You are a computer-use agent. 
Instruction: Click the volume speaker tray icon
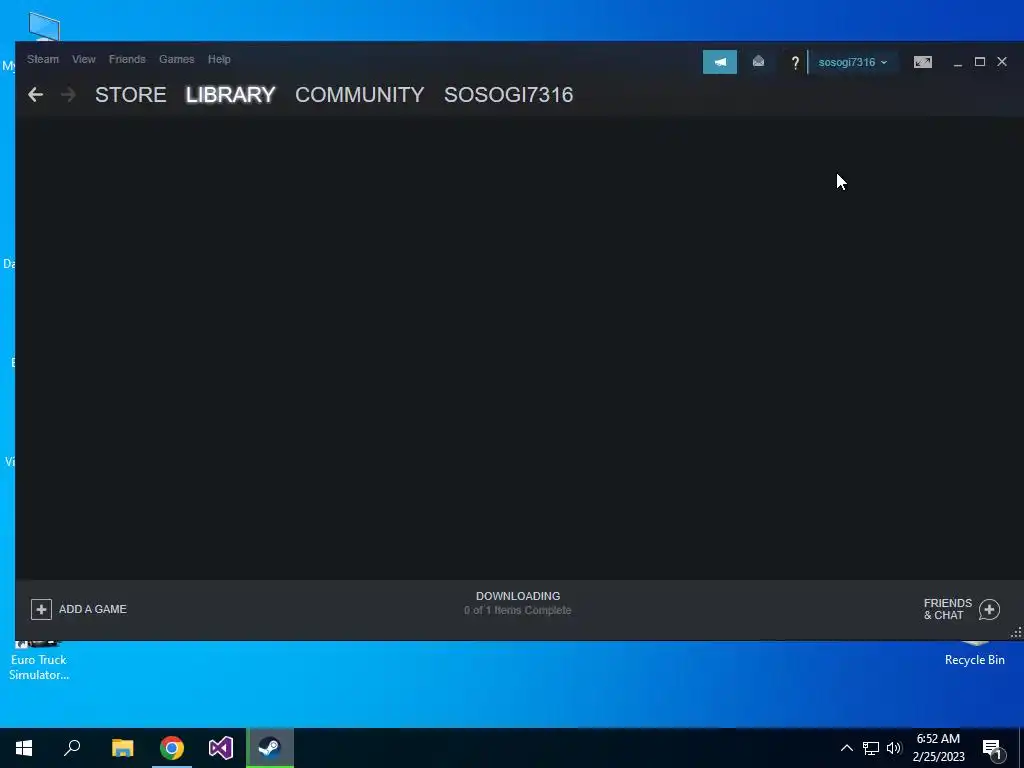coord(894,748)
